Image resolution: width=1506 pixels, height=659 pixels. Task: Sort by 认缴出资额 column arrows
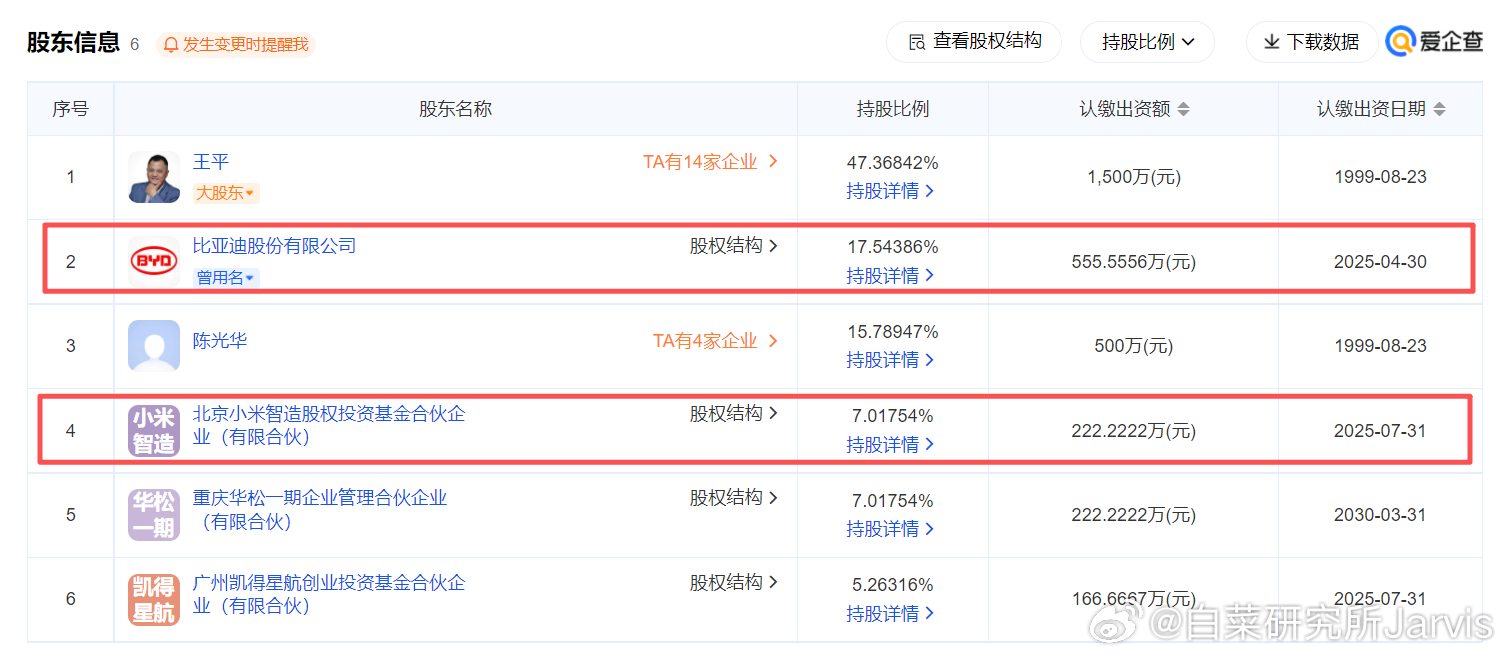point(1184,109)
